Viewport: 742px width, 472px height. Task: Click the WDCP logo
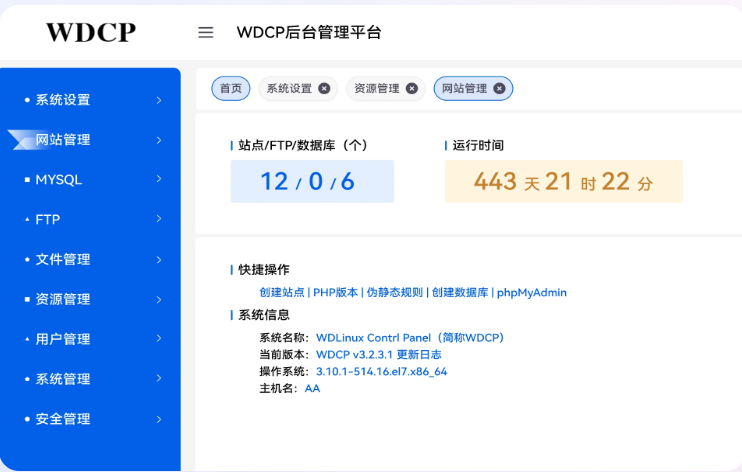click(90, 32)
